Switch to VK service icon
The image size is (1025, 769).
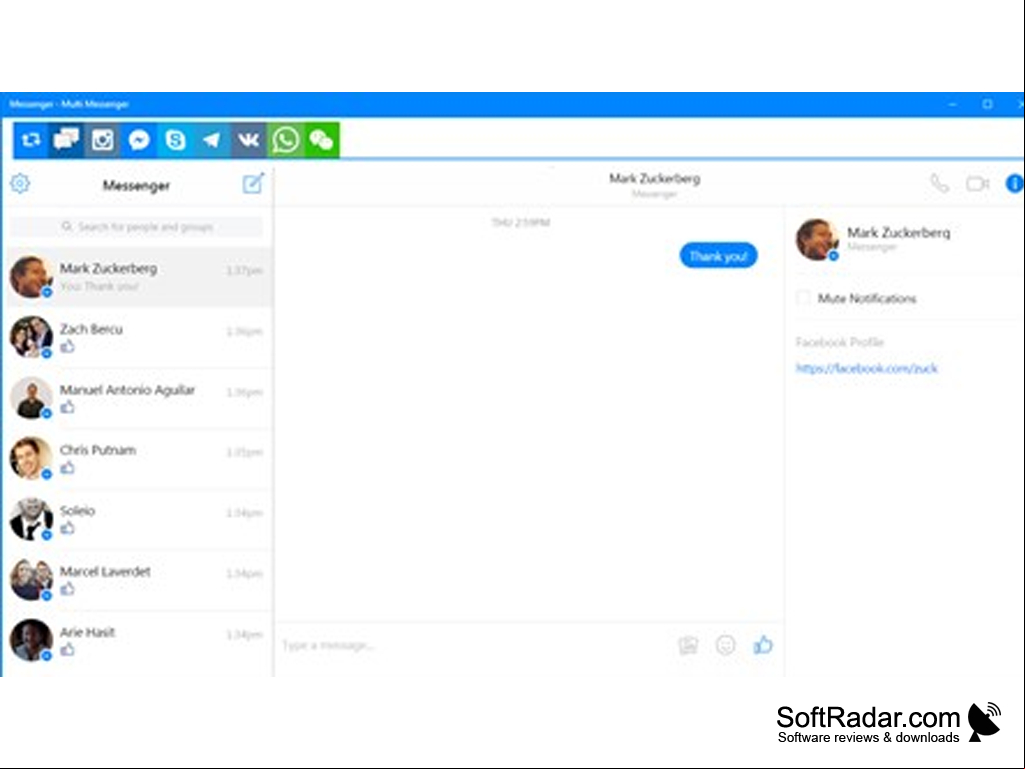tap(248, 140)
